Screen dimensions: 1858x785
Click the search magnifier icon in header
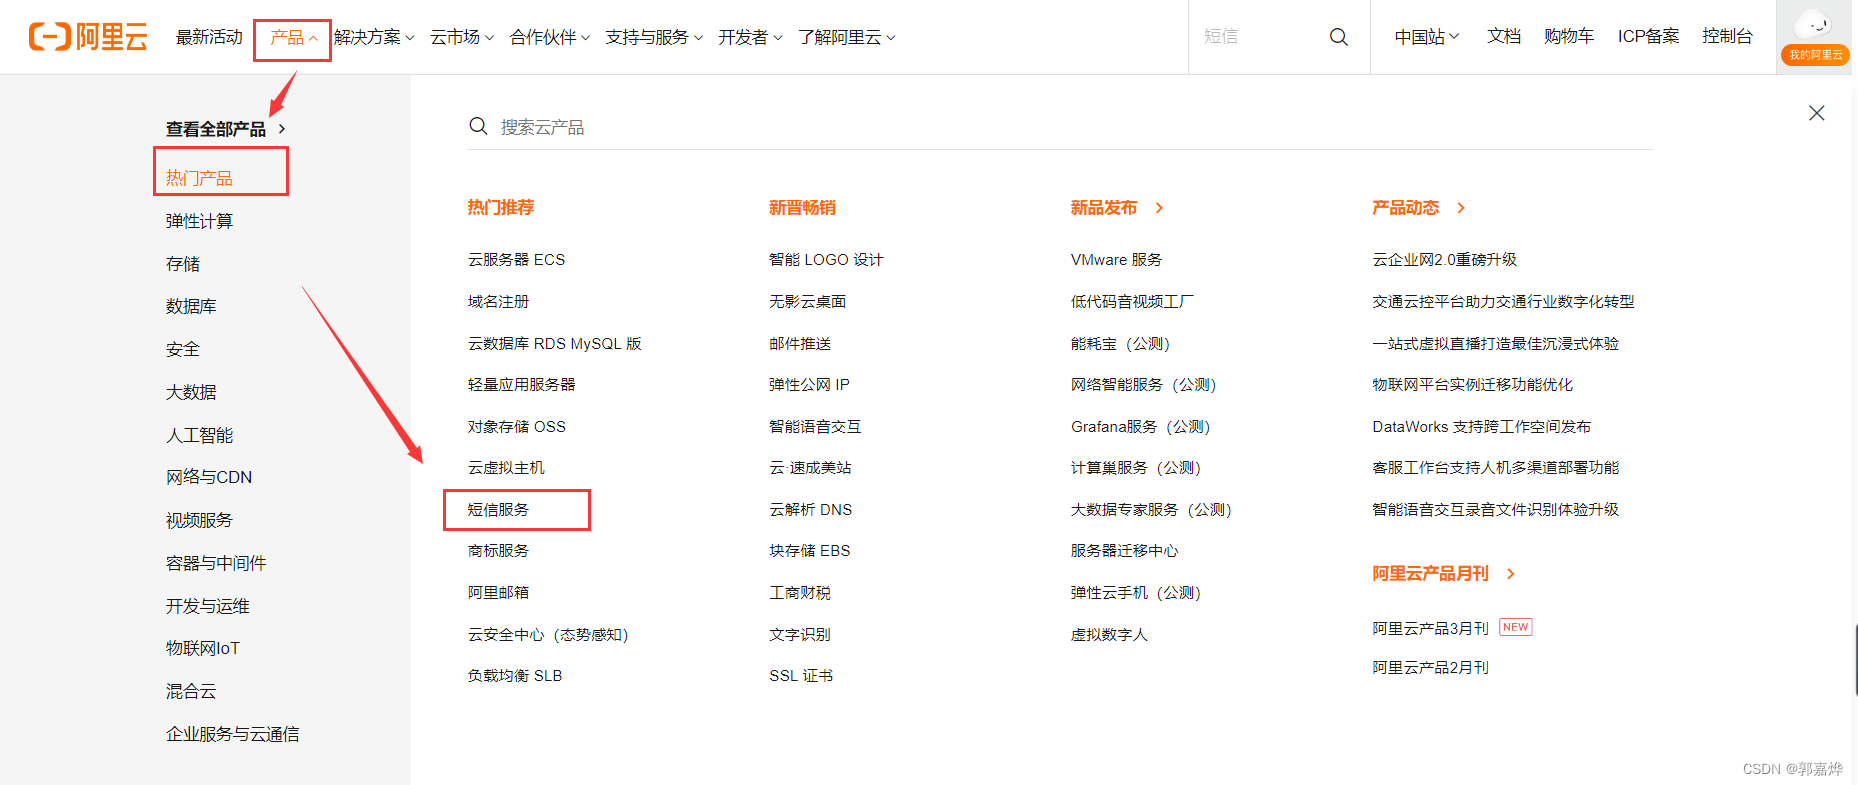(x=1338, y=37)
